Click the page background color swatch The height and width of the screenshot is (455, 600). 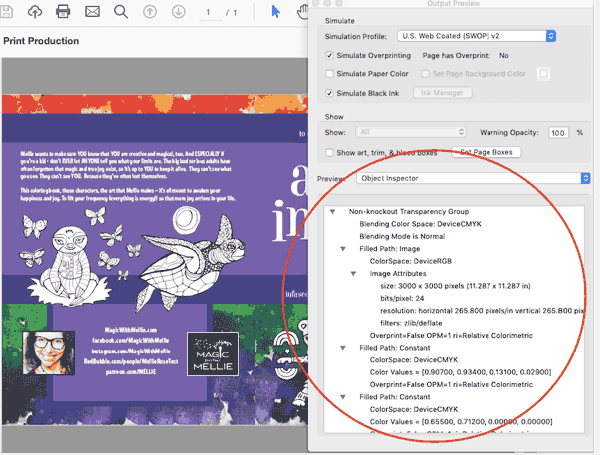tap(543, 73)
